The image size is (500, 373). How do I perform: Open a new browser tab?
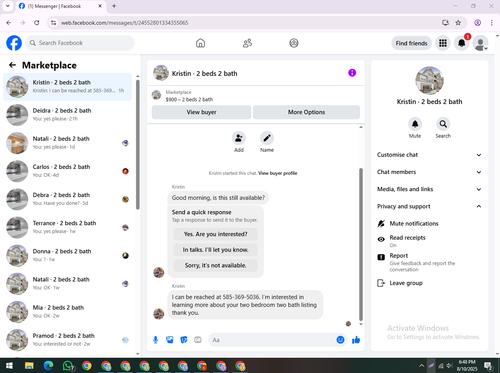click(x=114, y=6)
